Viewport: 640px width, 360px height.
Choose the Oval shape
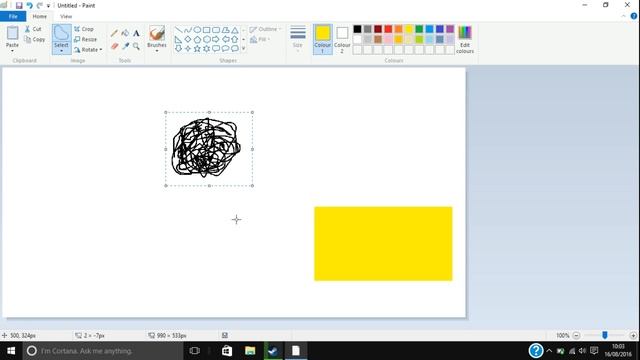tap(197, 30)
